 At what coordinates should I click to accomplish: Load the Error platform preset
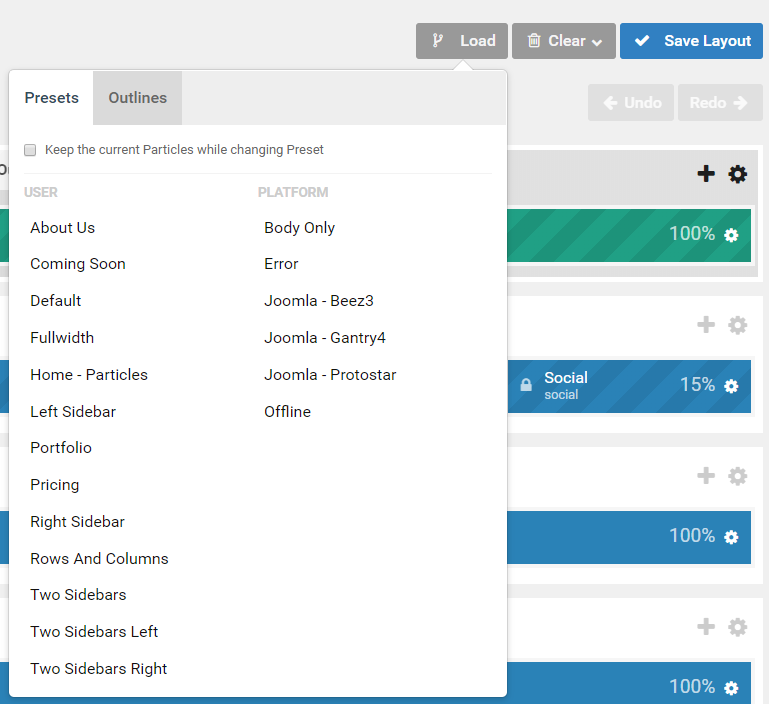[281, 264]
